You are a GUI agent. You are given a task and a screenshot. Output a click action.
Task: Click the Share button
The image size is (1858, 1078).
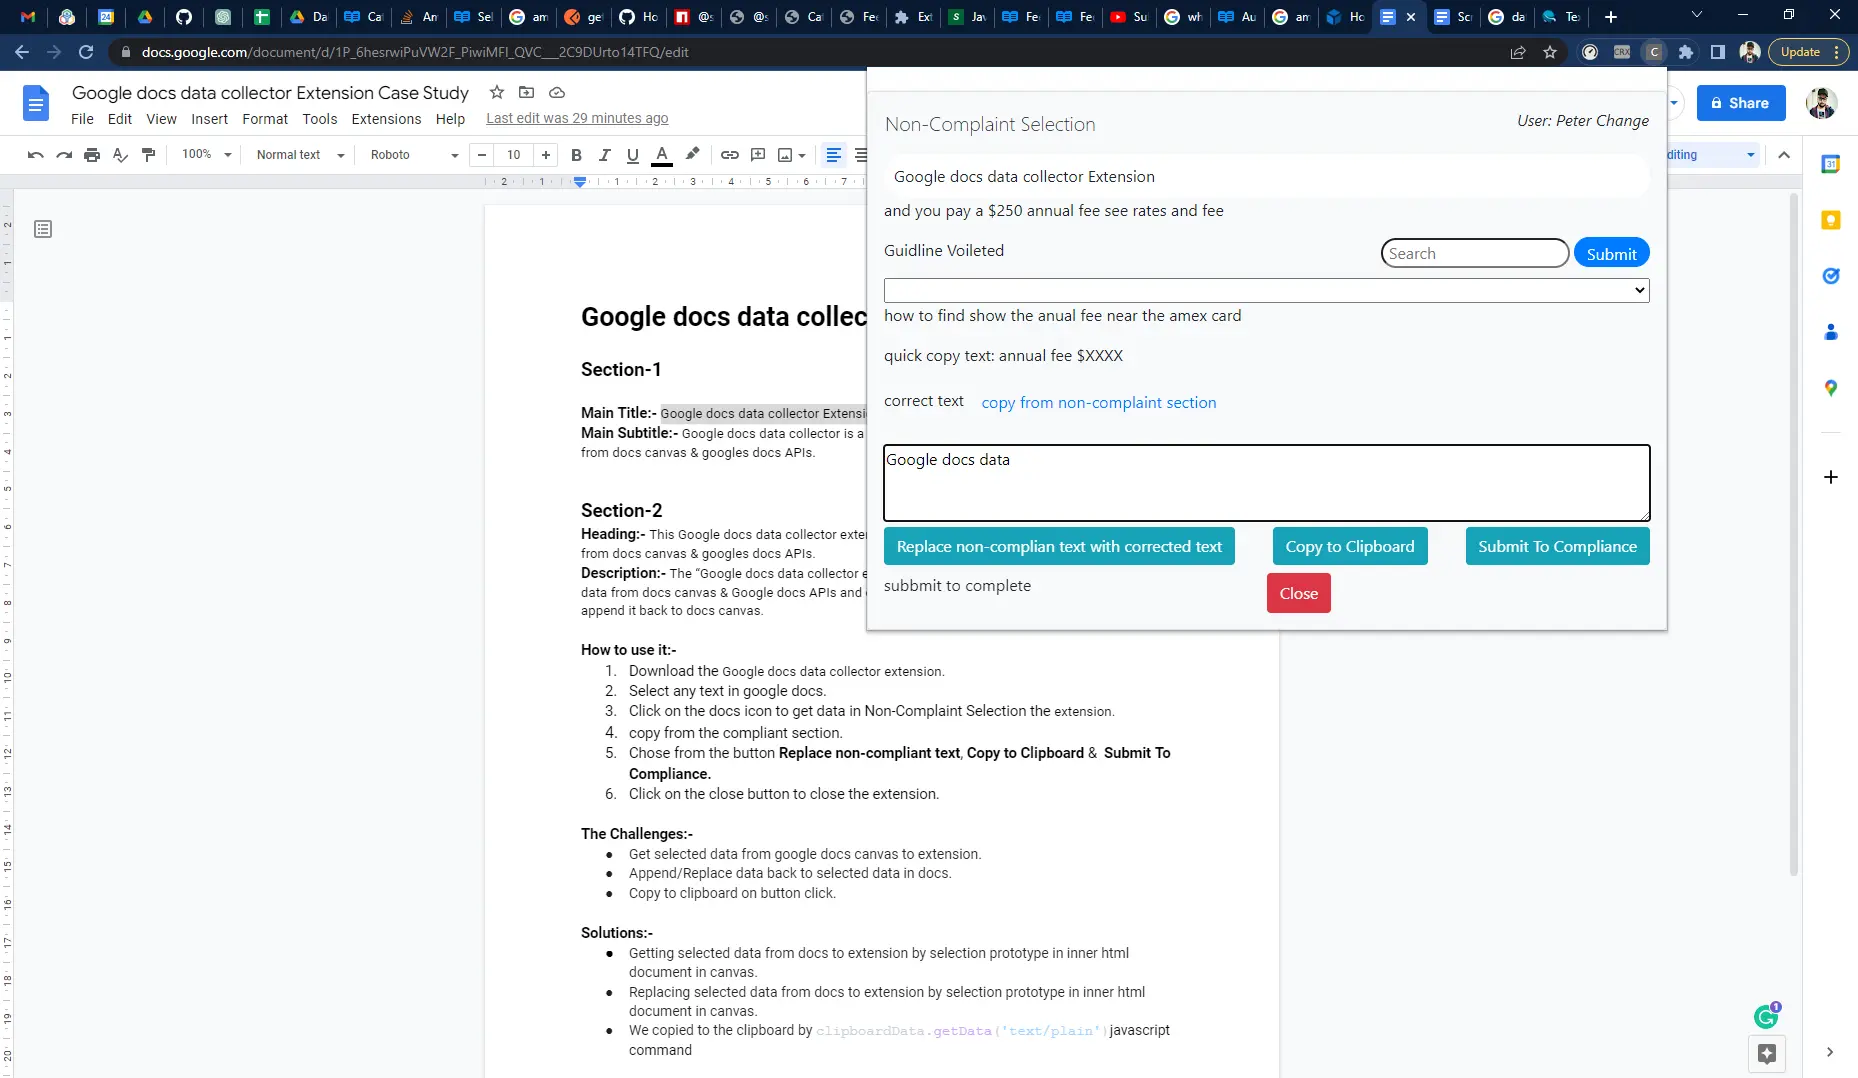click(1740, 103)
